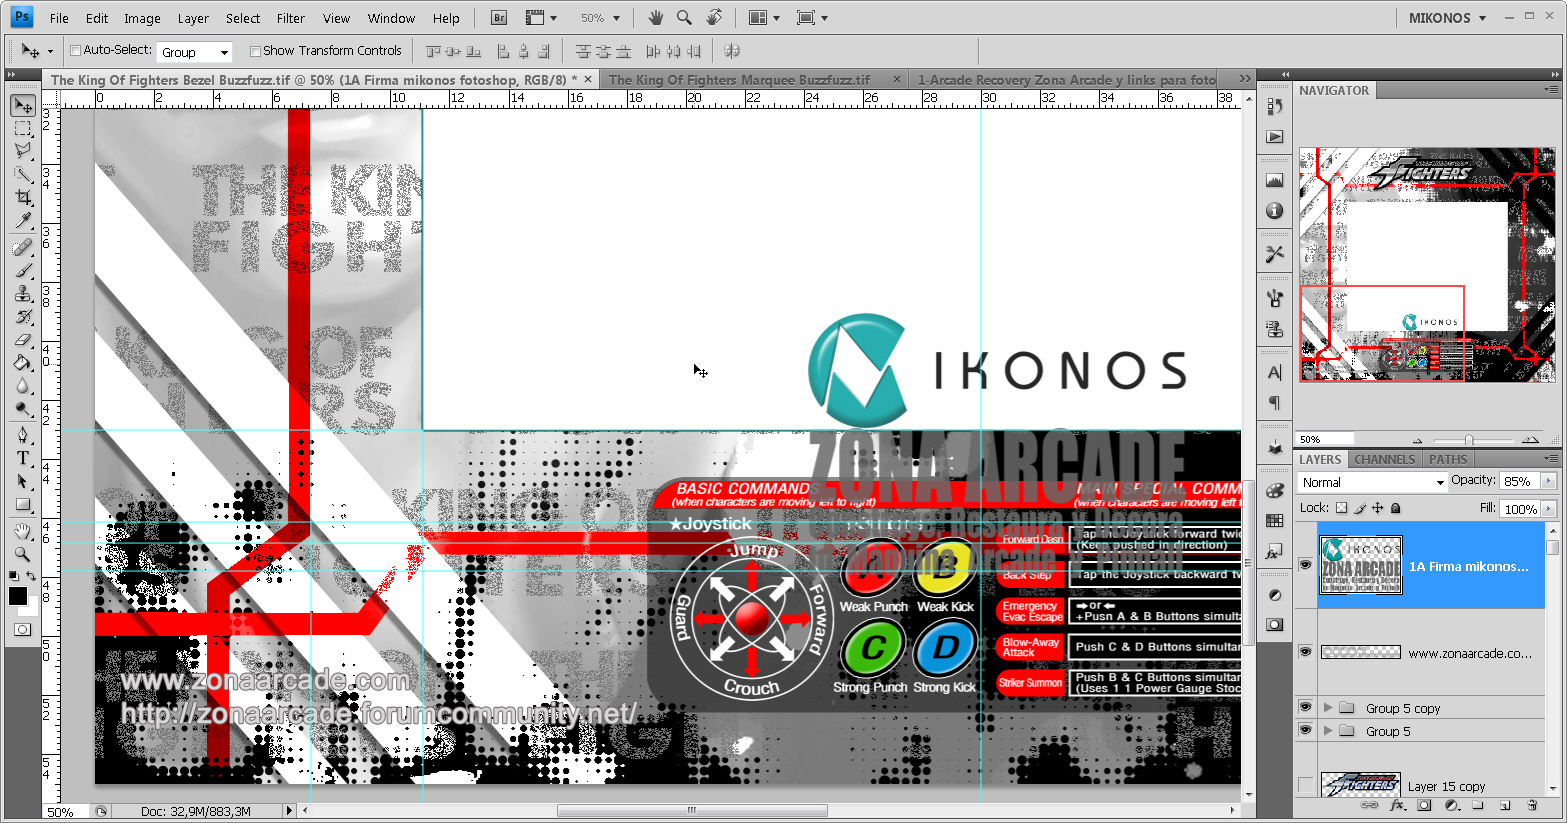Switch to the 1-Arcade Recovery Zona Arcade document tab
This screenshot has height=823, width=1567.
[1067, 80]
